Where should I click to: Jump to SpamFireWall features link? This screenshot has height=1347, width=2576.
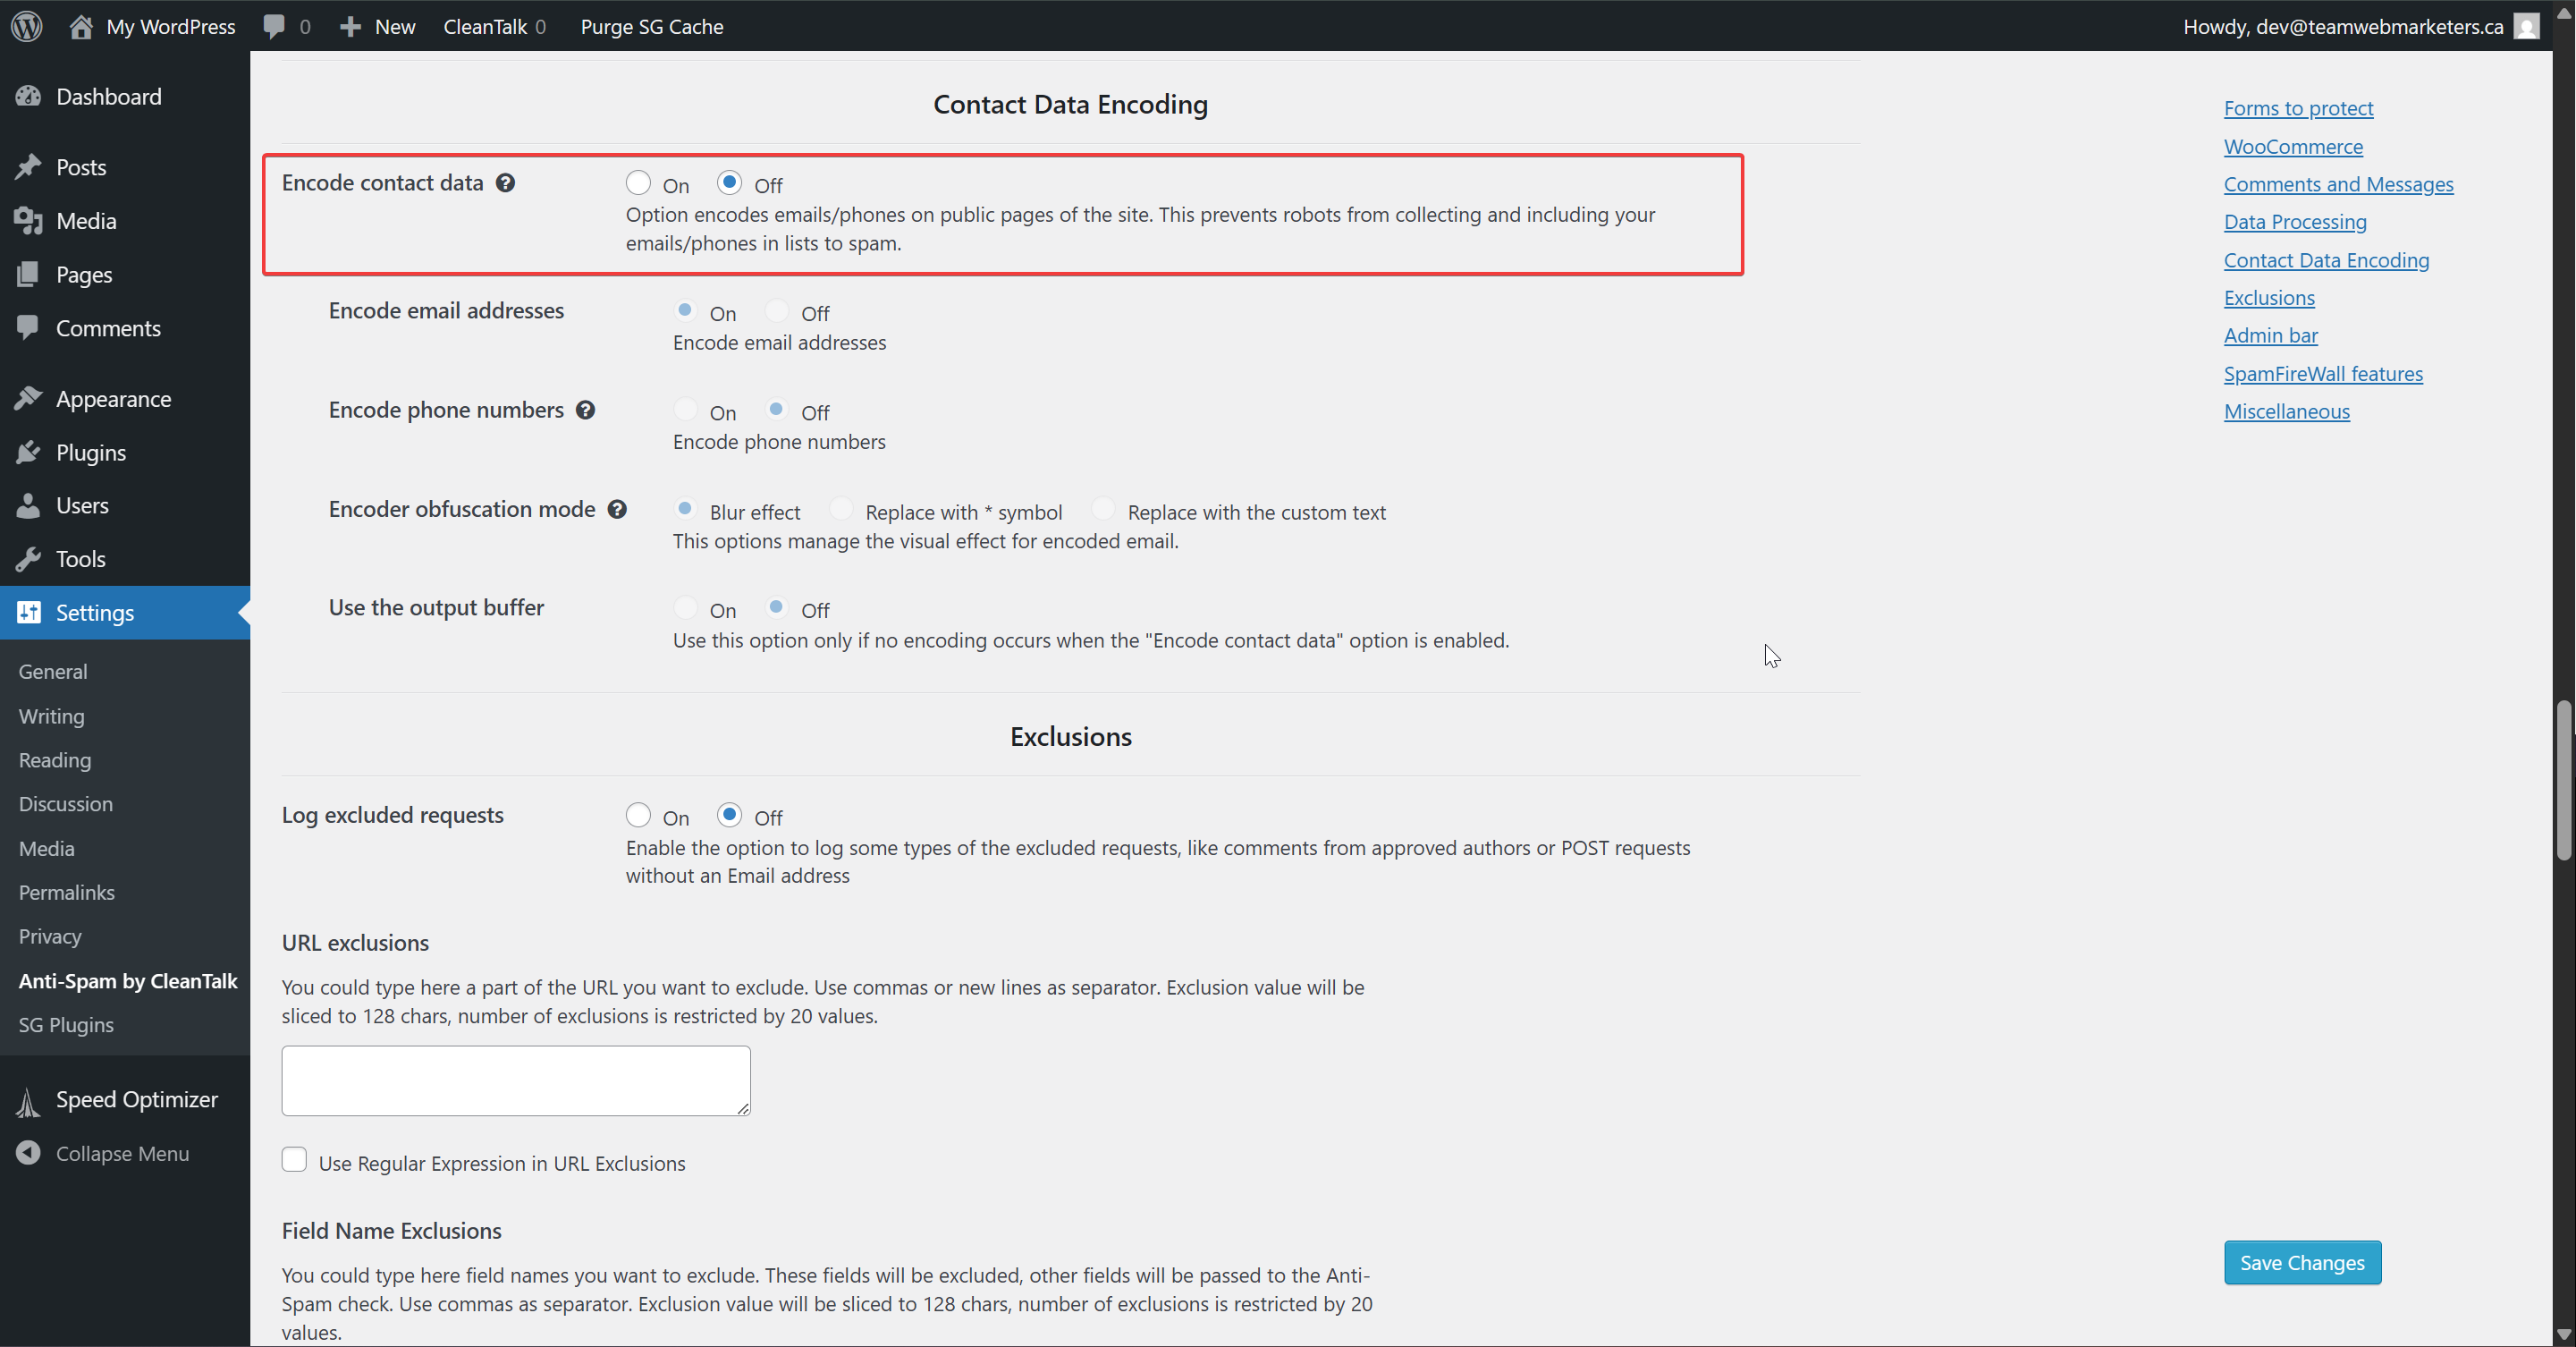pos(2322,374)
